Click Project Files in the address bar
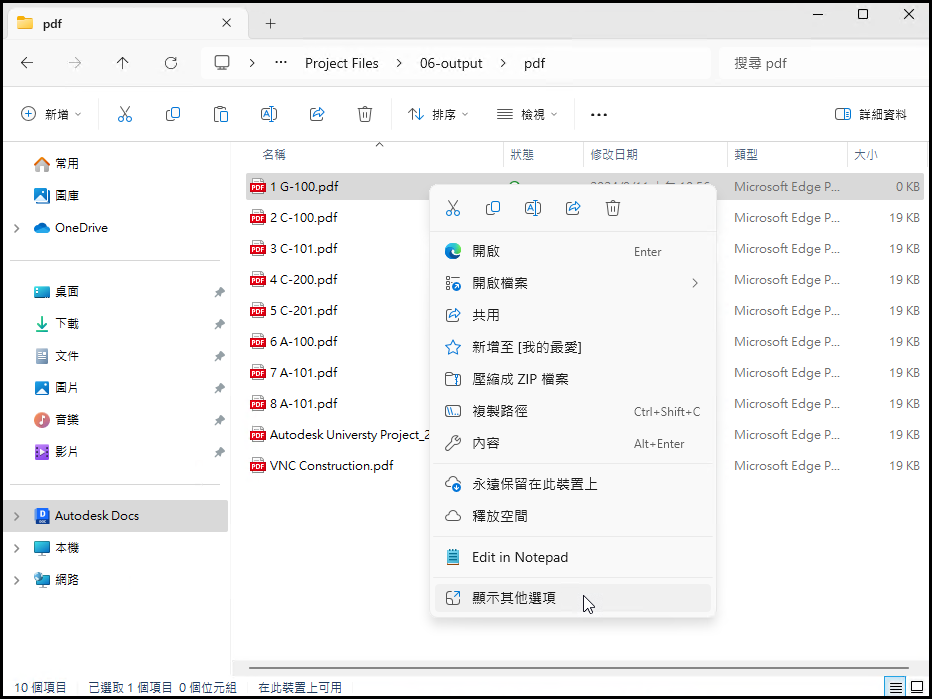 342,63
